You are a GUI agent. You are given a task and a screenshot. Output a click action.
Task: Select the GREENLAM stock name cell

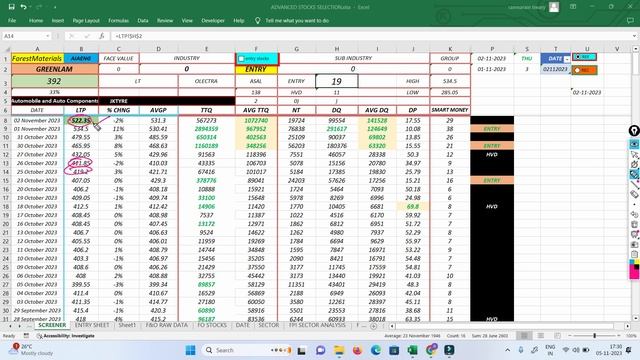coord(54,69)
